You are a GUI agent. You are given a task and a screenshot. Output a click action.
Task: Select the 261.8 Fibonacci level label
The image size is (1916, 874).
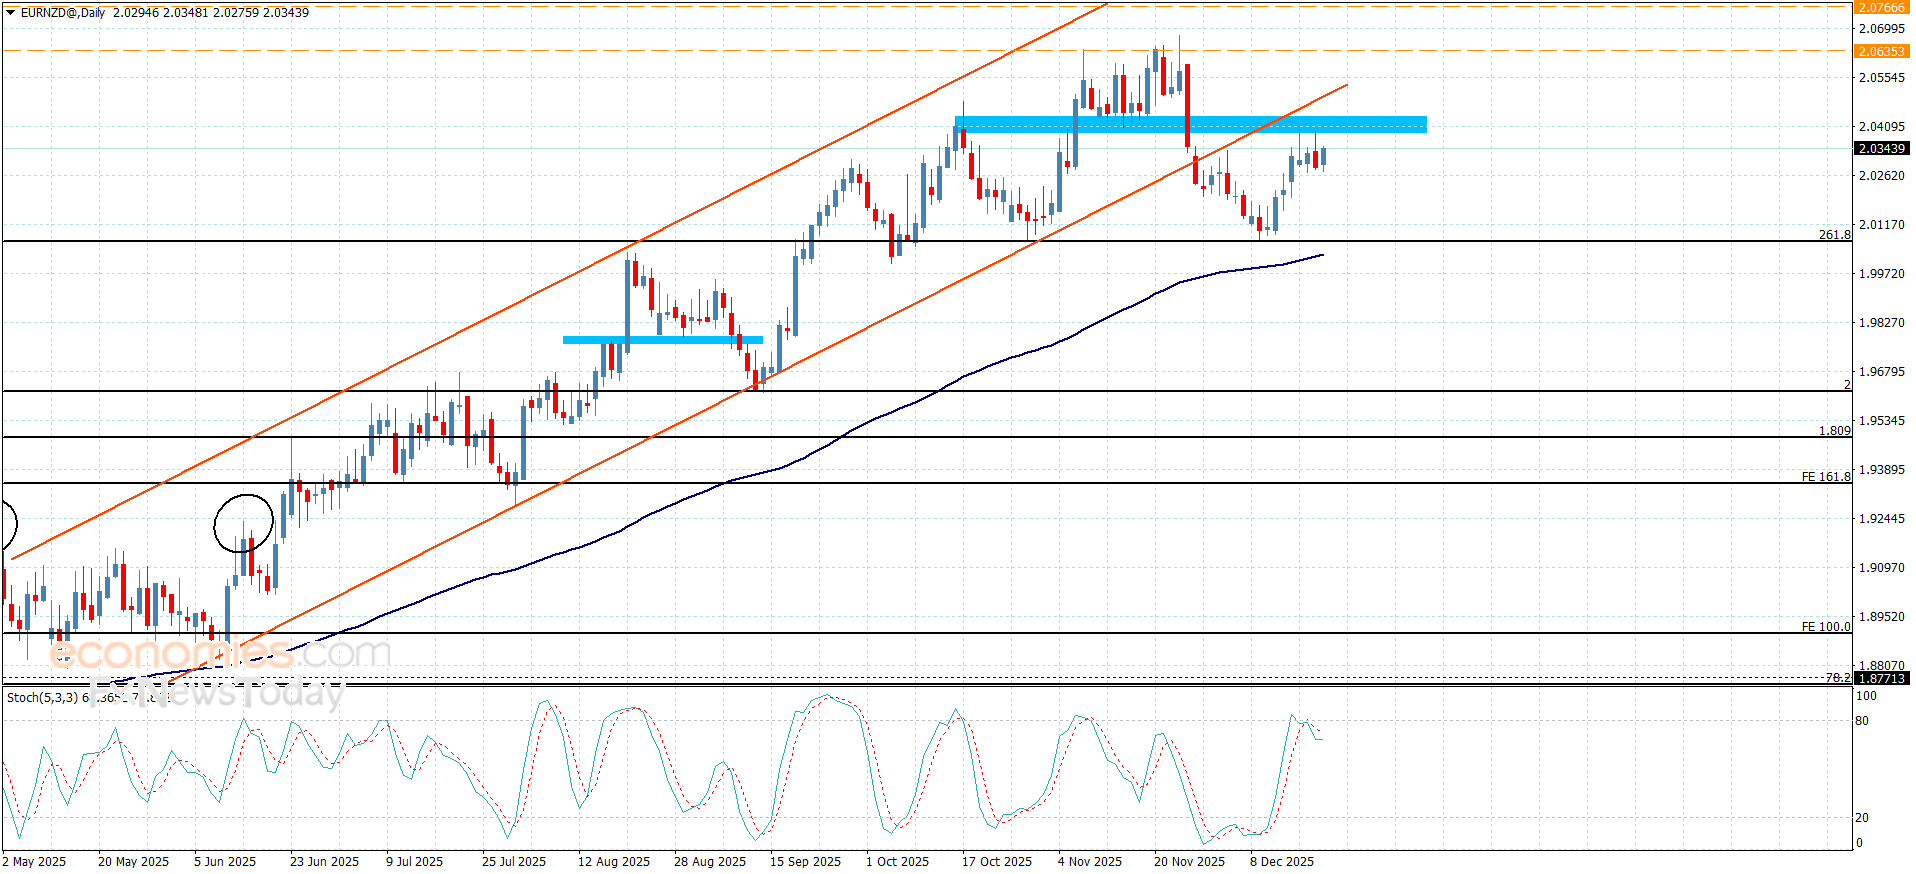(x=1834, y=235)
